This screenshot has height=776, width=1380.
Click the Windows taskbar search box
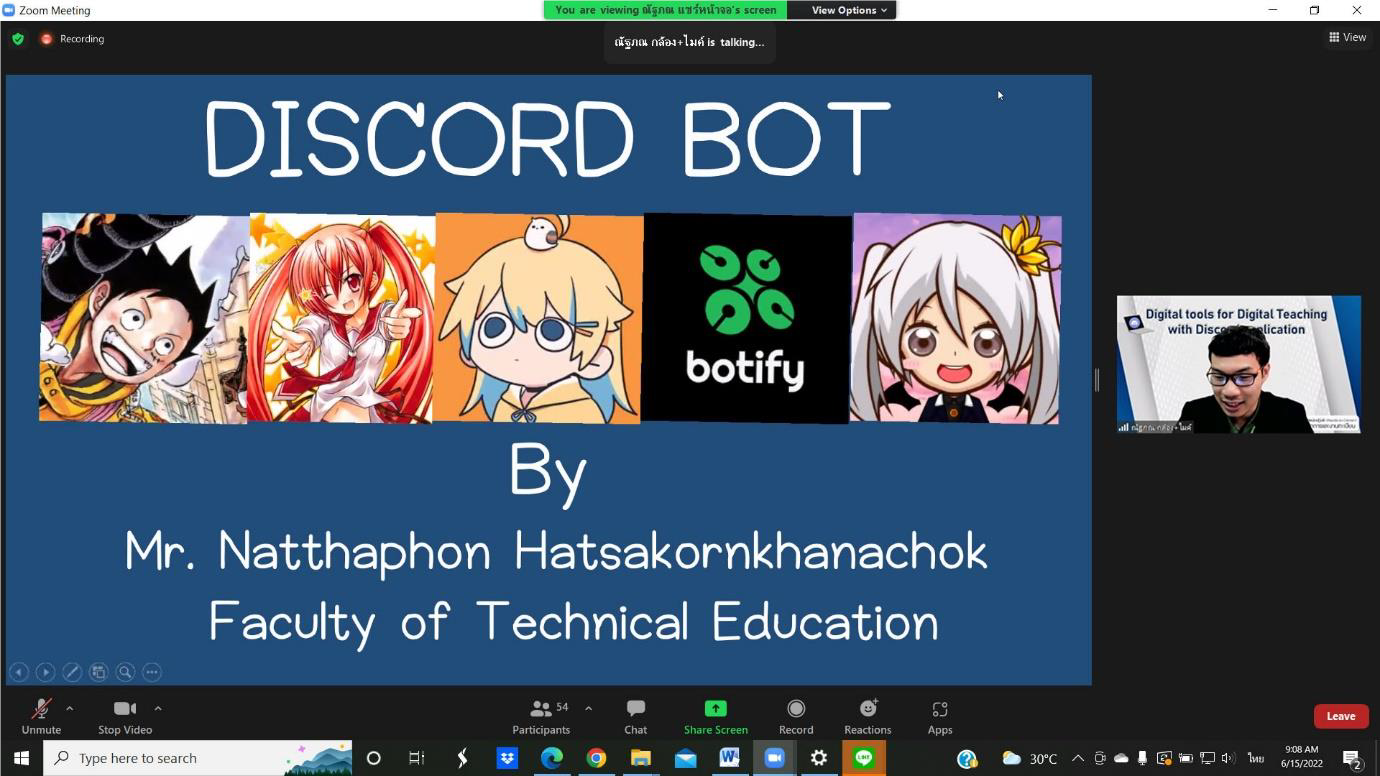coord(198,758)
